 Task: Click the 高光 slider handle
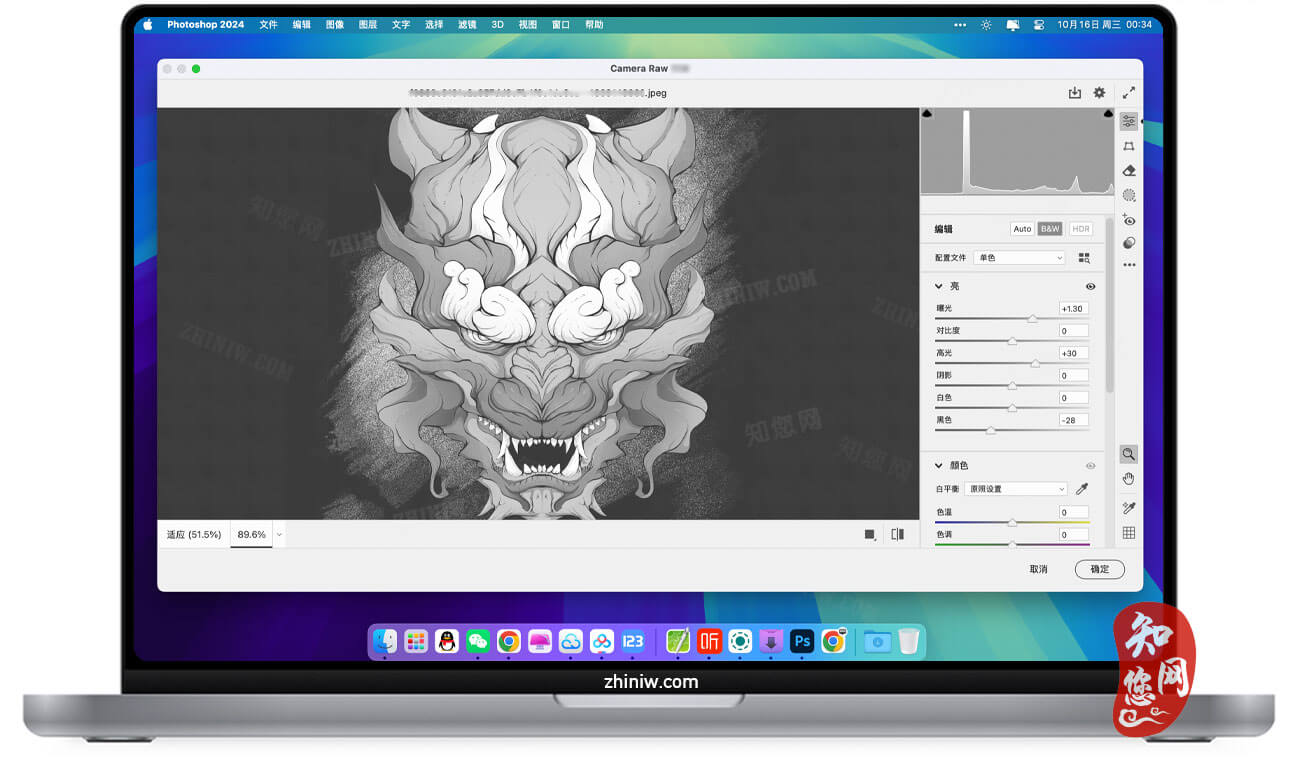(1035, 363)
